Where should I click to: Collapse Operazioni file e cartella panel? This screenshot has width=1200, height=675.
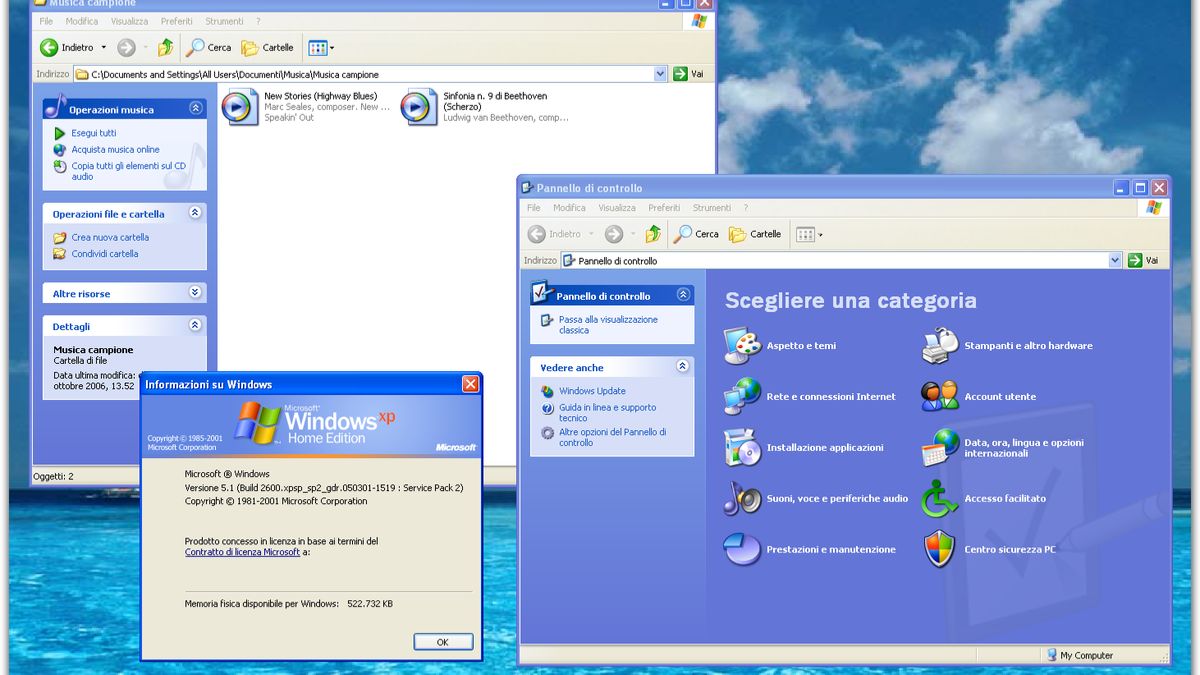click(195, 213)
